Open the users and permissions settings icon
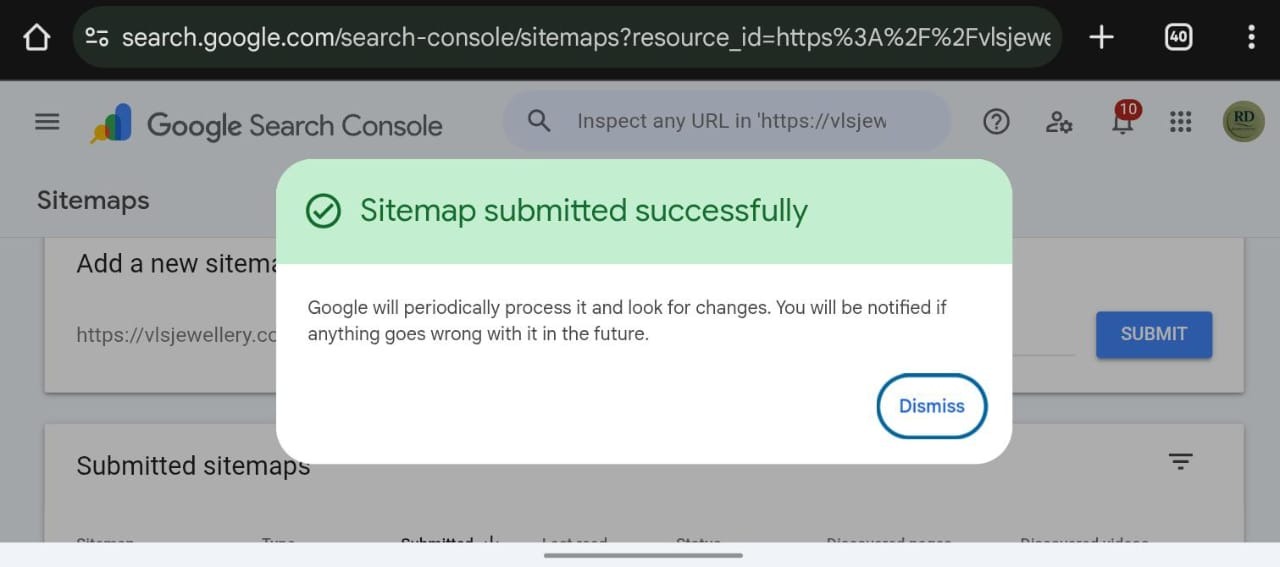Image resolution: width=1280 pixels, height=567 pixels. (x=1059, y=122)
